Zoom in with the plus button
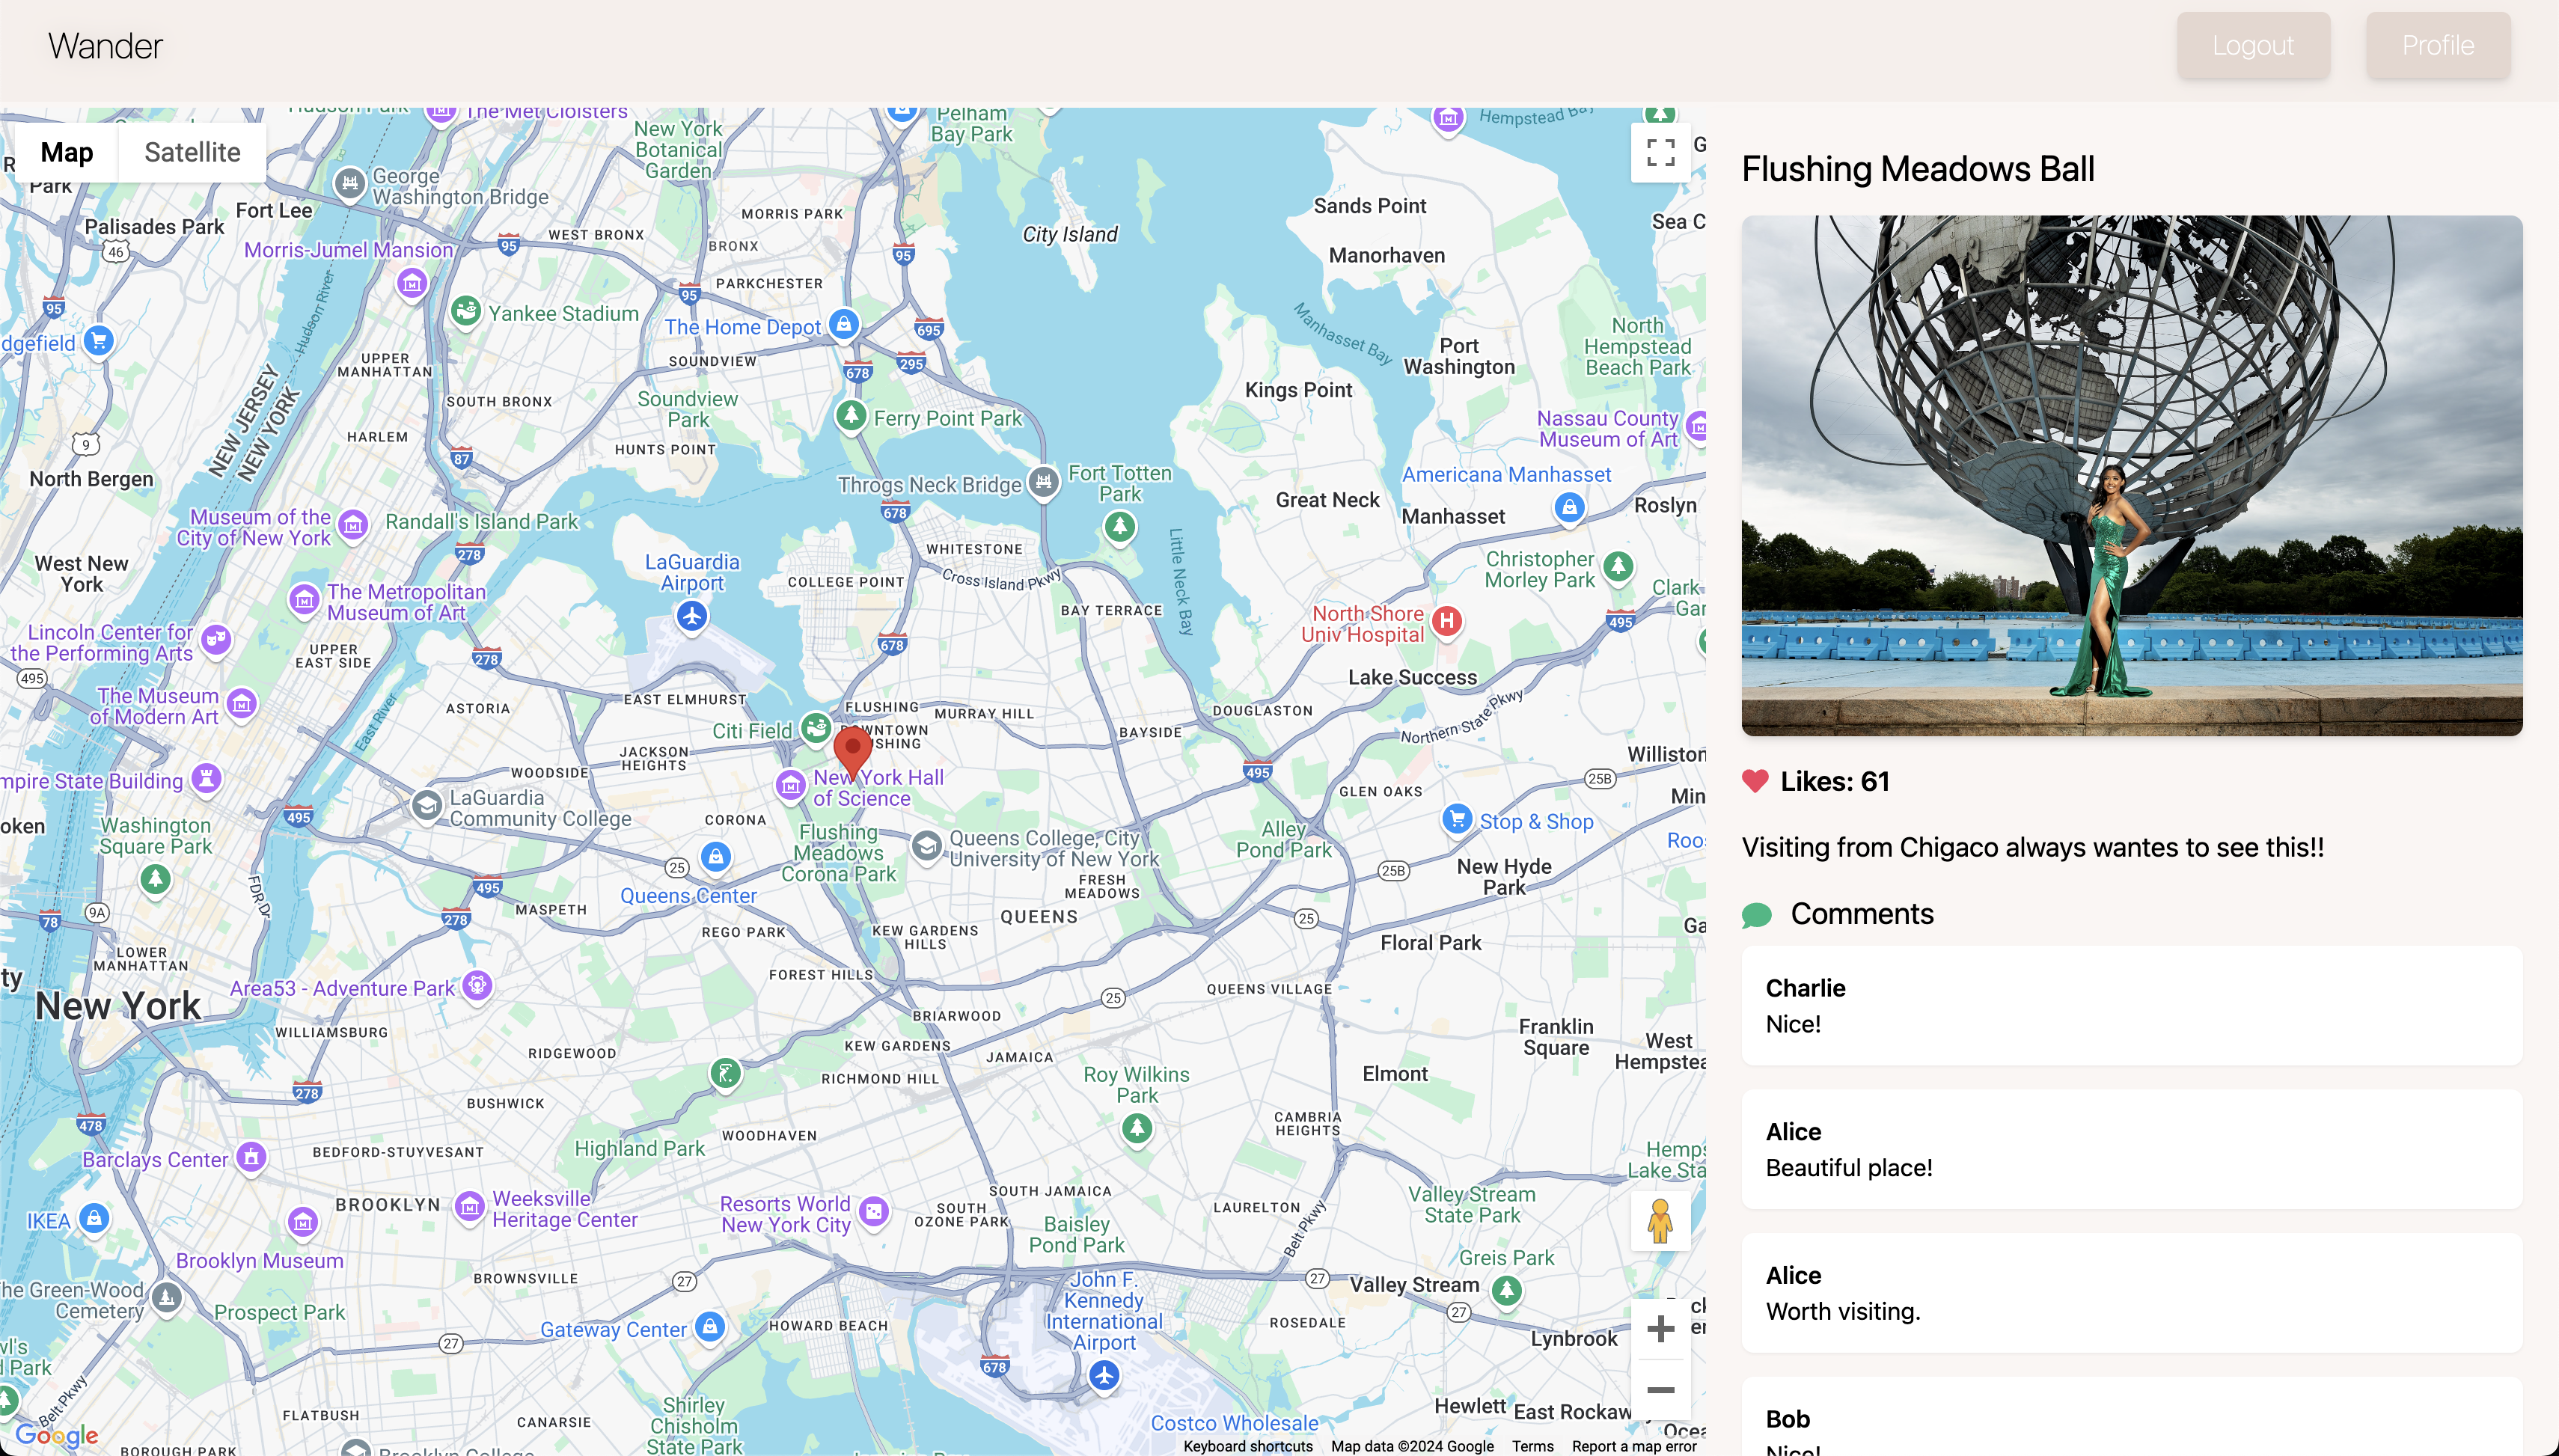 click(1660, 1329)
